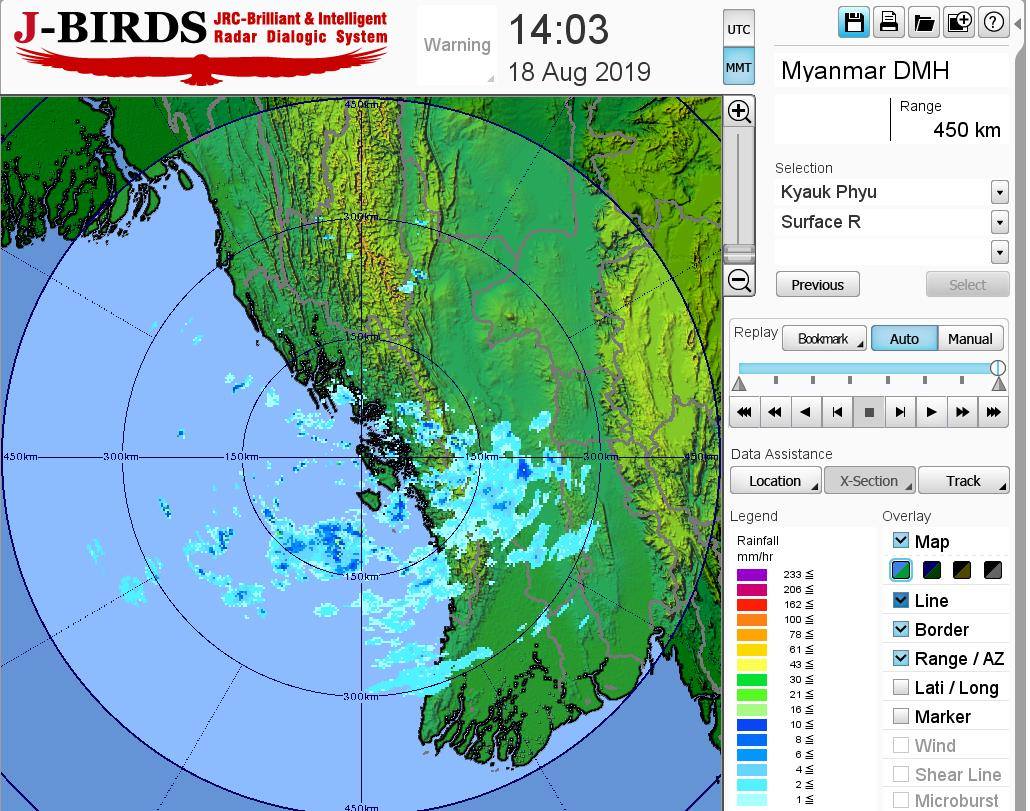Jump to first frame in replay
The height and width of the screenshot is (811, 1030).
pos(744,412)
